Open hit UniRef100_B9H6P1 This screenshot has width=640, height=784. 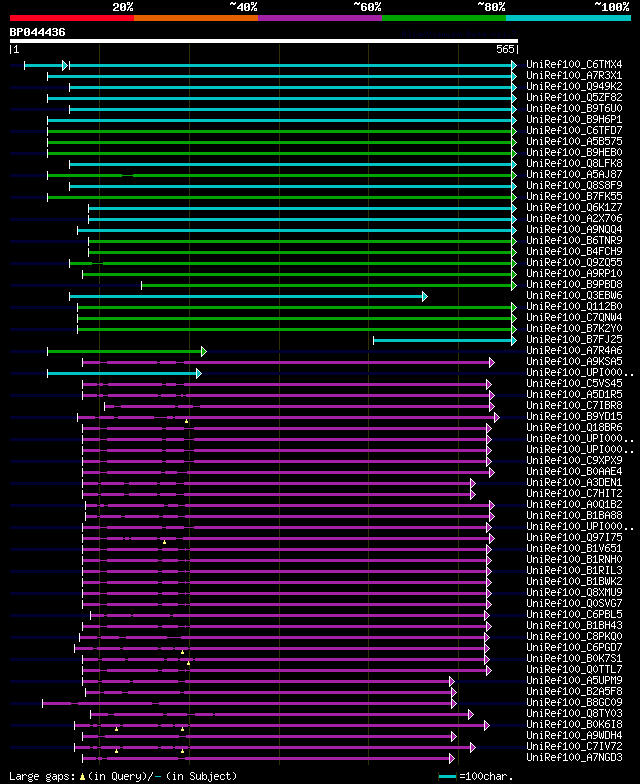[574, 120]
